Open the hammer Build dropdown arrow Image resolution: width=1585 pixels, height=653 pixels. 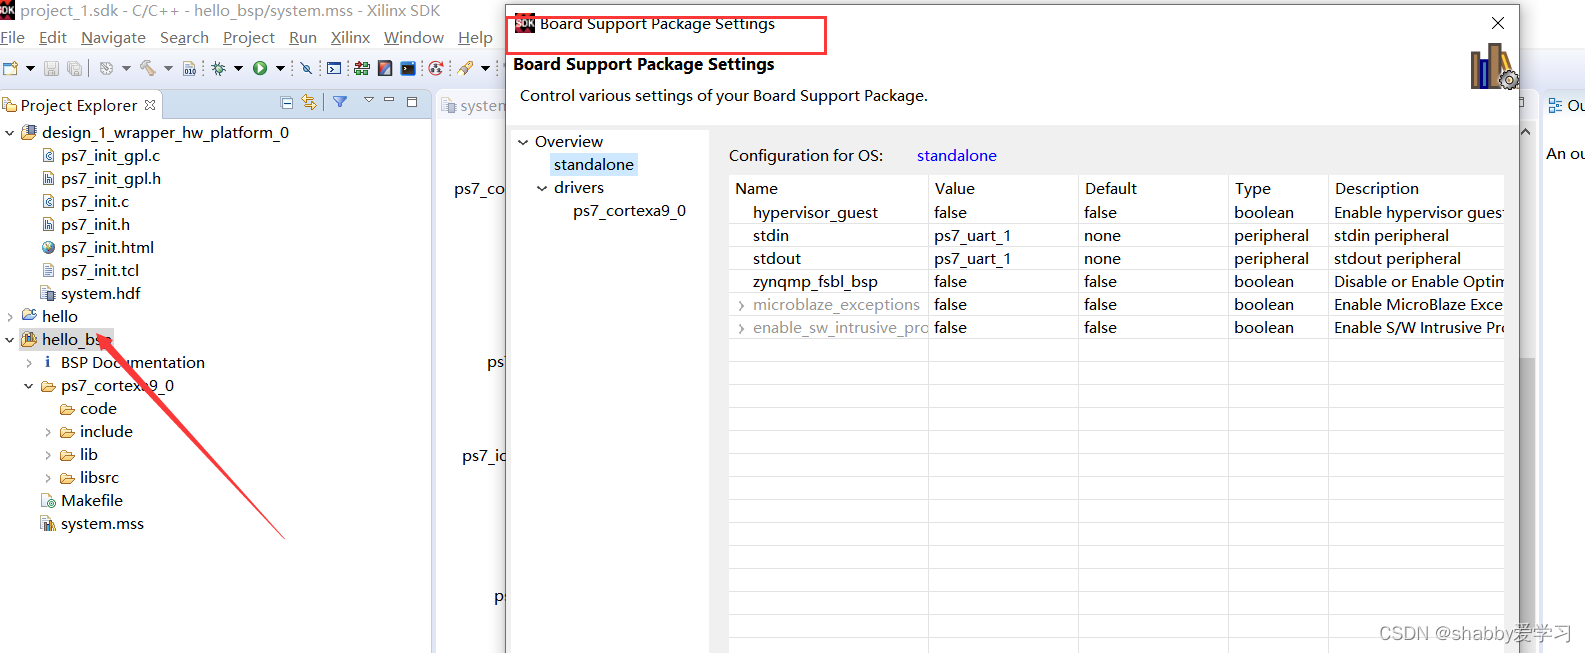(x=168, y=68)
